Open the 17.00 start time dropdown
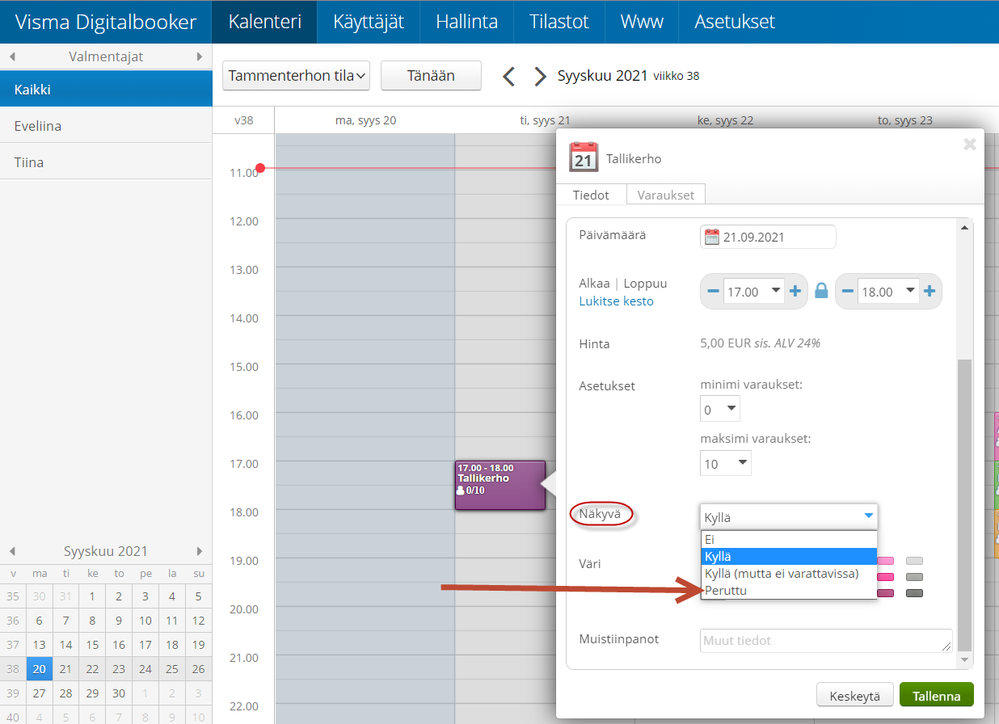Screen dimensions: 999x724 [x=754, y=292]
